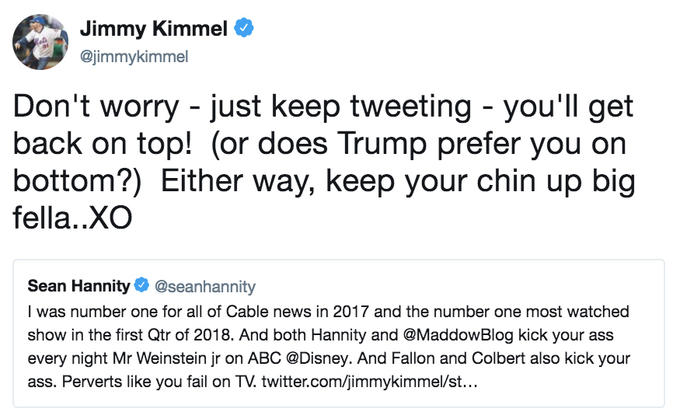Click the Jimmy Kimmel display name
Viewport: 680px width, 419px height.
tap(154, 29)
